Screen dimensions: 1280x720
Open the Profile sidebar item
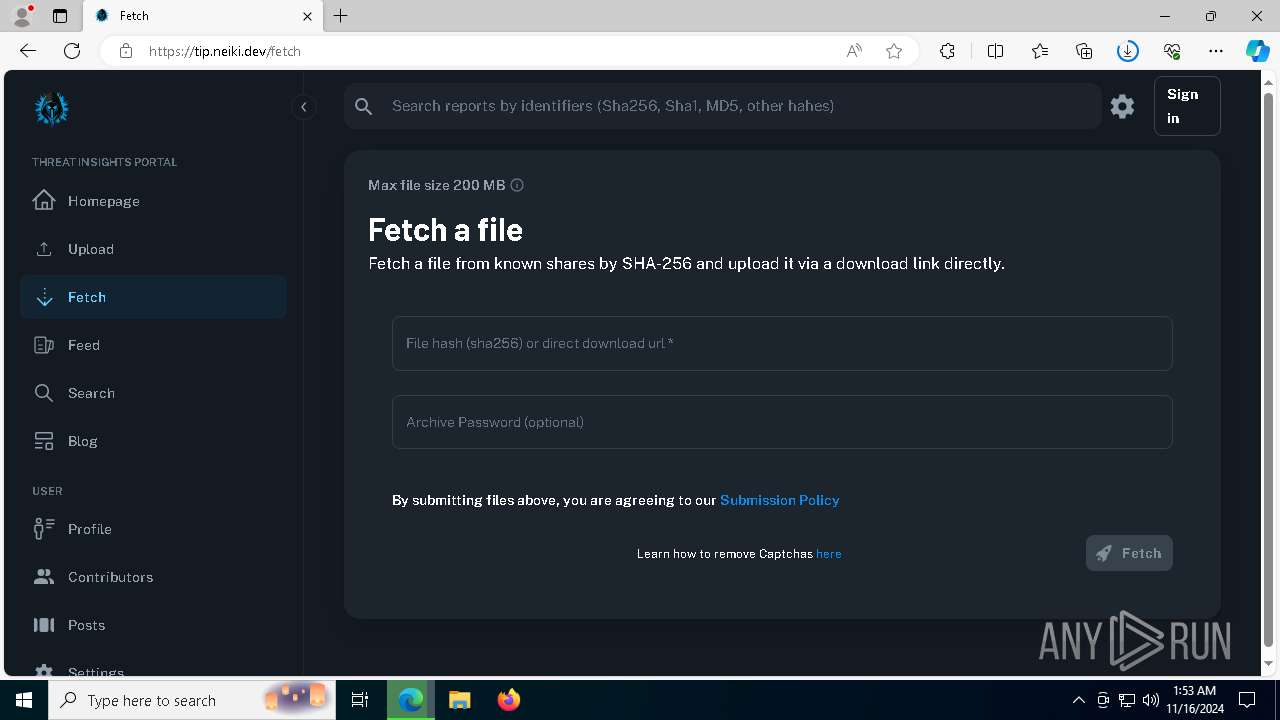[153, 529]
